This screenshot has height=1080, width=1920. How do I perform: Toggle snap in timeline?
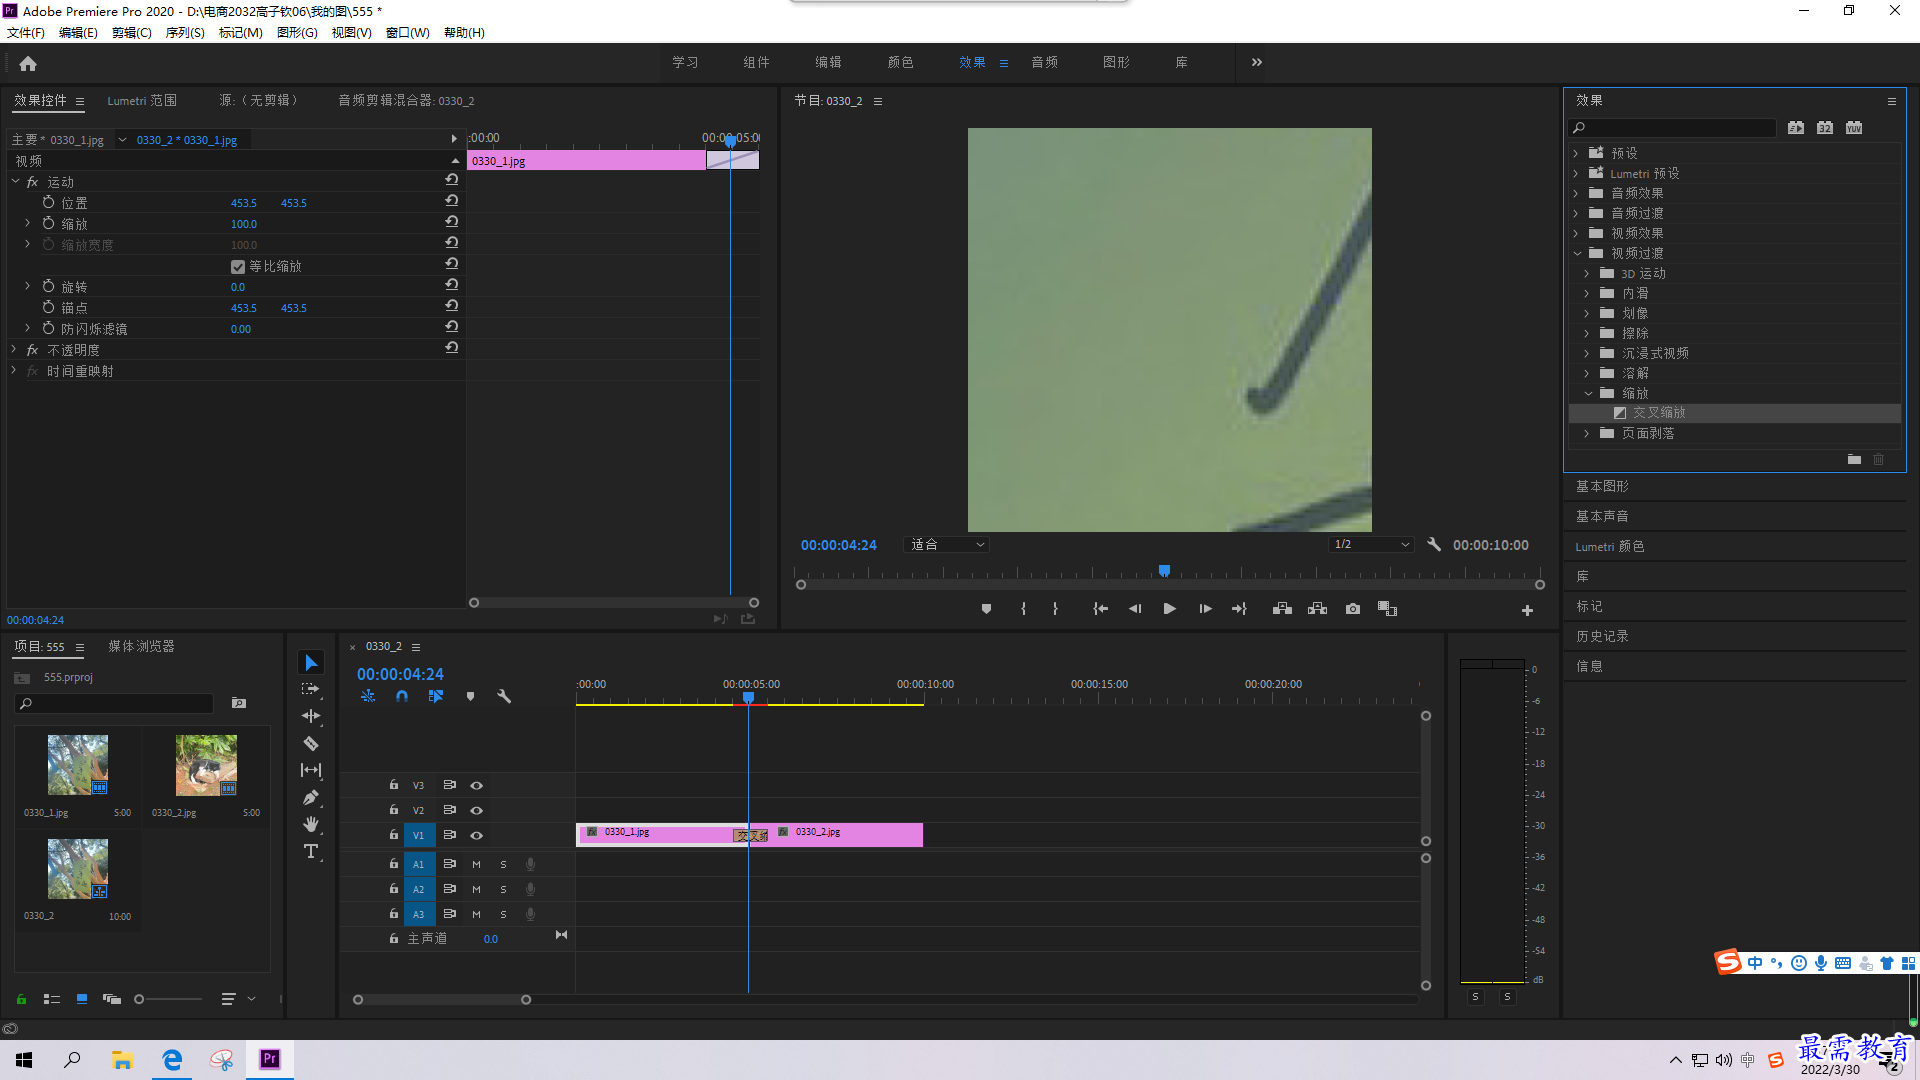(401, 696)
